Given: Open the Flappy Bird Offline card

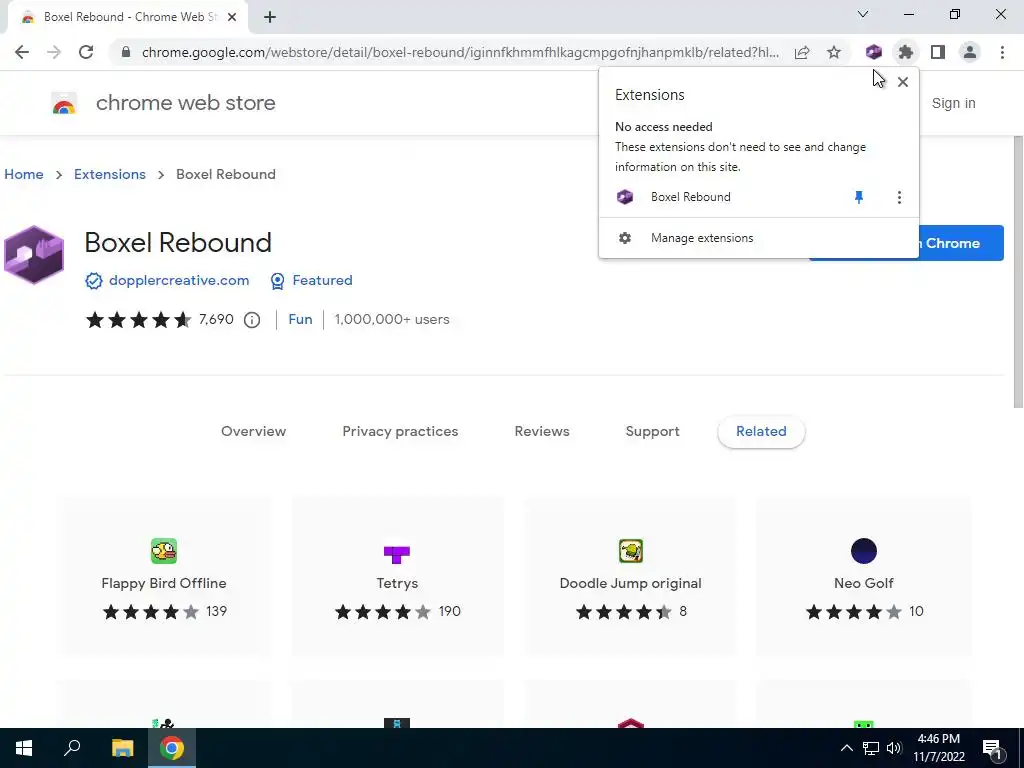Looking at the screenshot, I should tap(164, 577).
